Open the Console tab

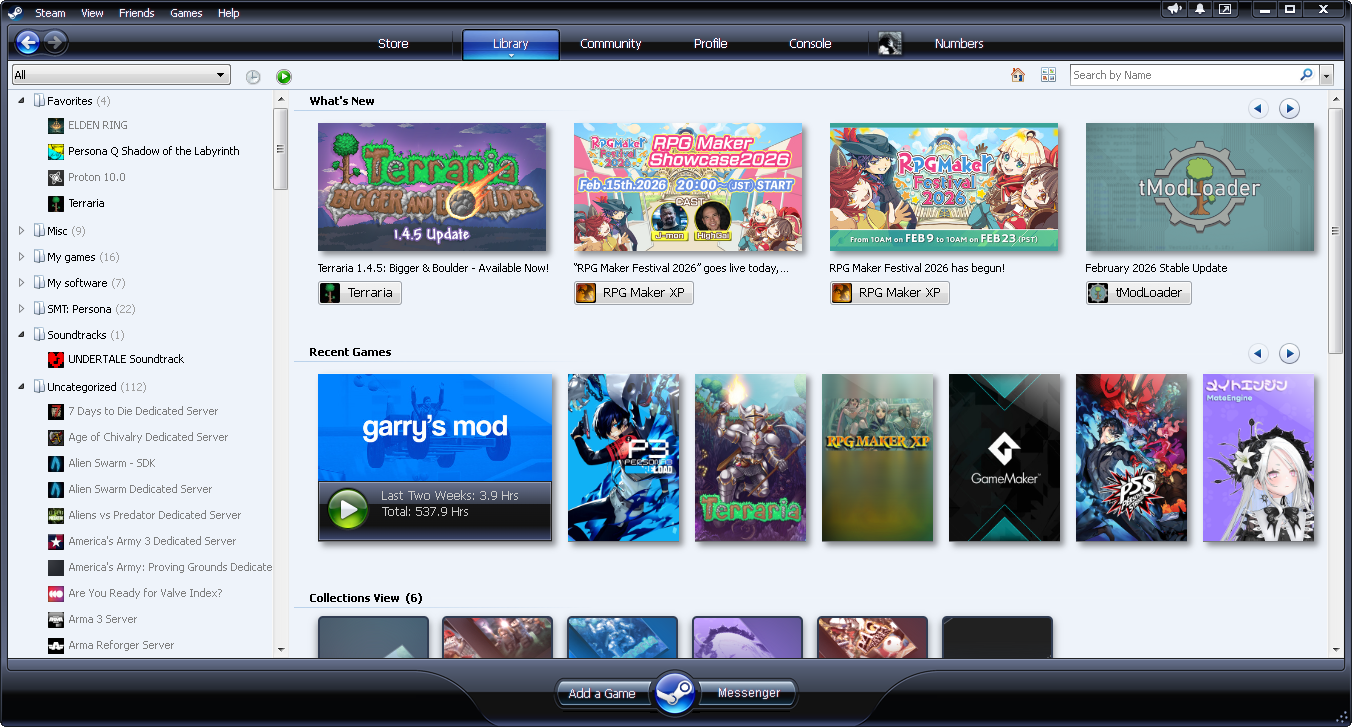tap(810, 44)
